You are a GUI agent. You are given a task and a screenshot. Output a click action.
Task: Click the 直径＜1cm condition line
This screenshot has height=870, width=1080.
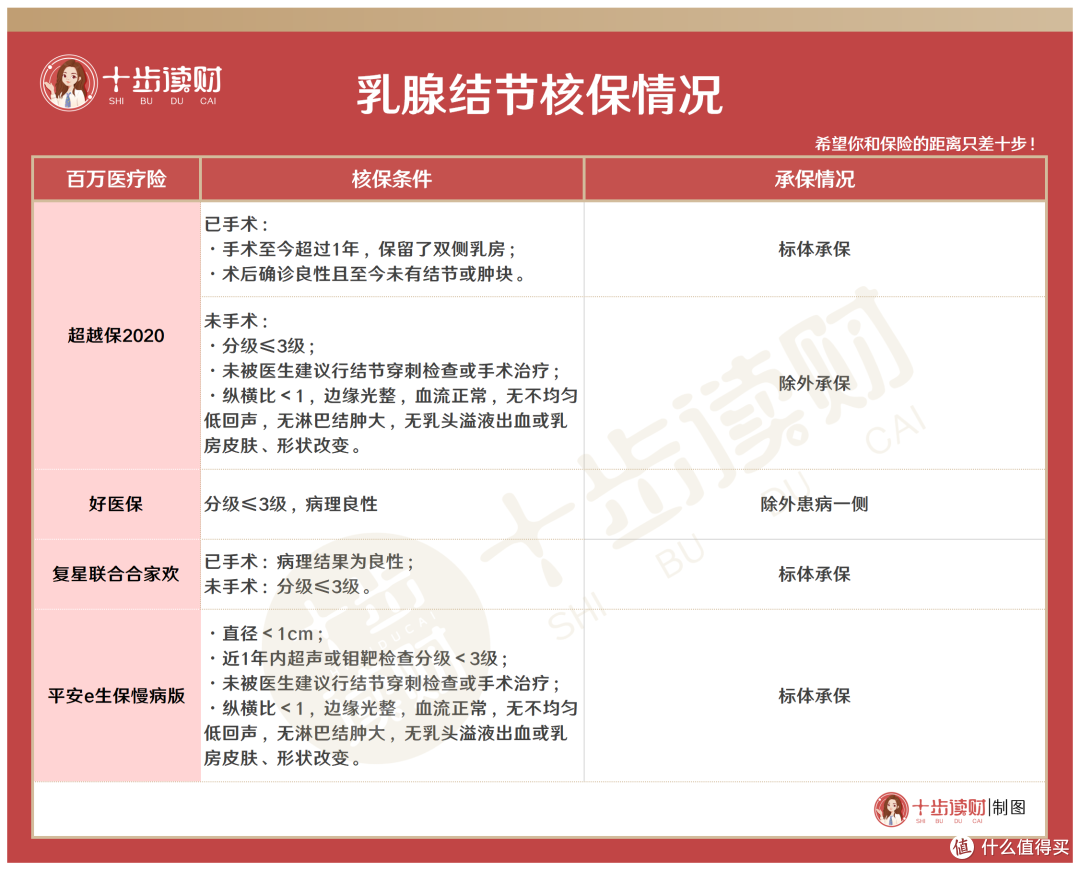[265, 634]
